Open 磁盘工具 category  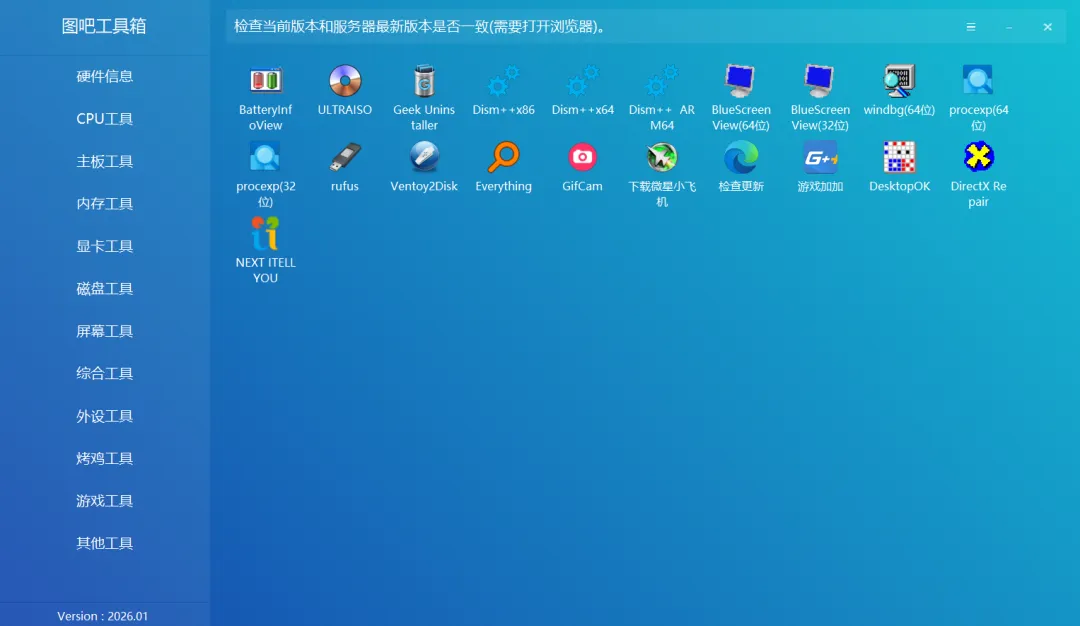[x=105, y=289]
